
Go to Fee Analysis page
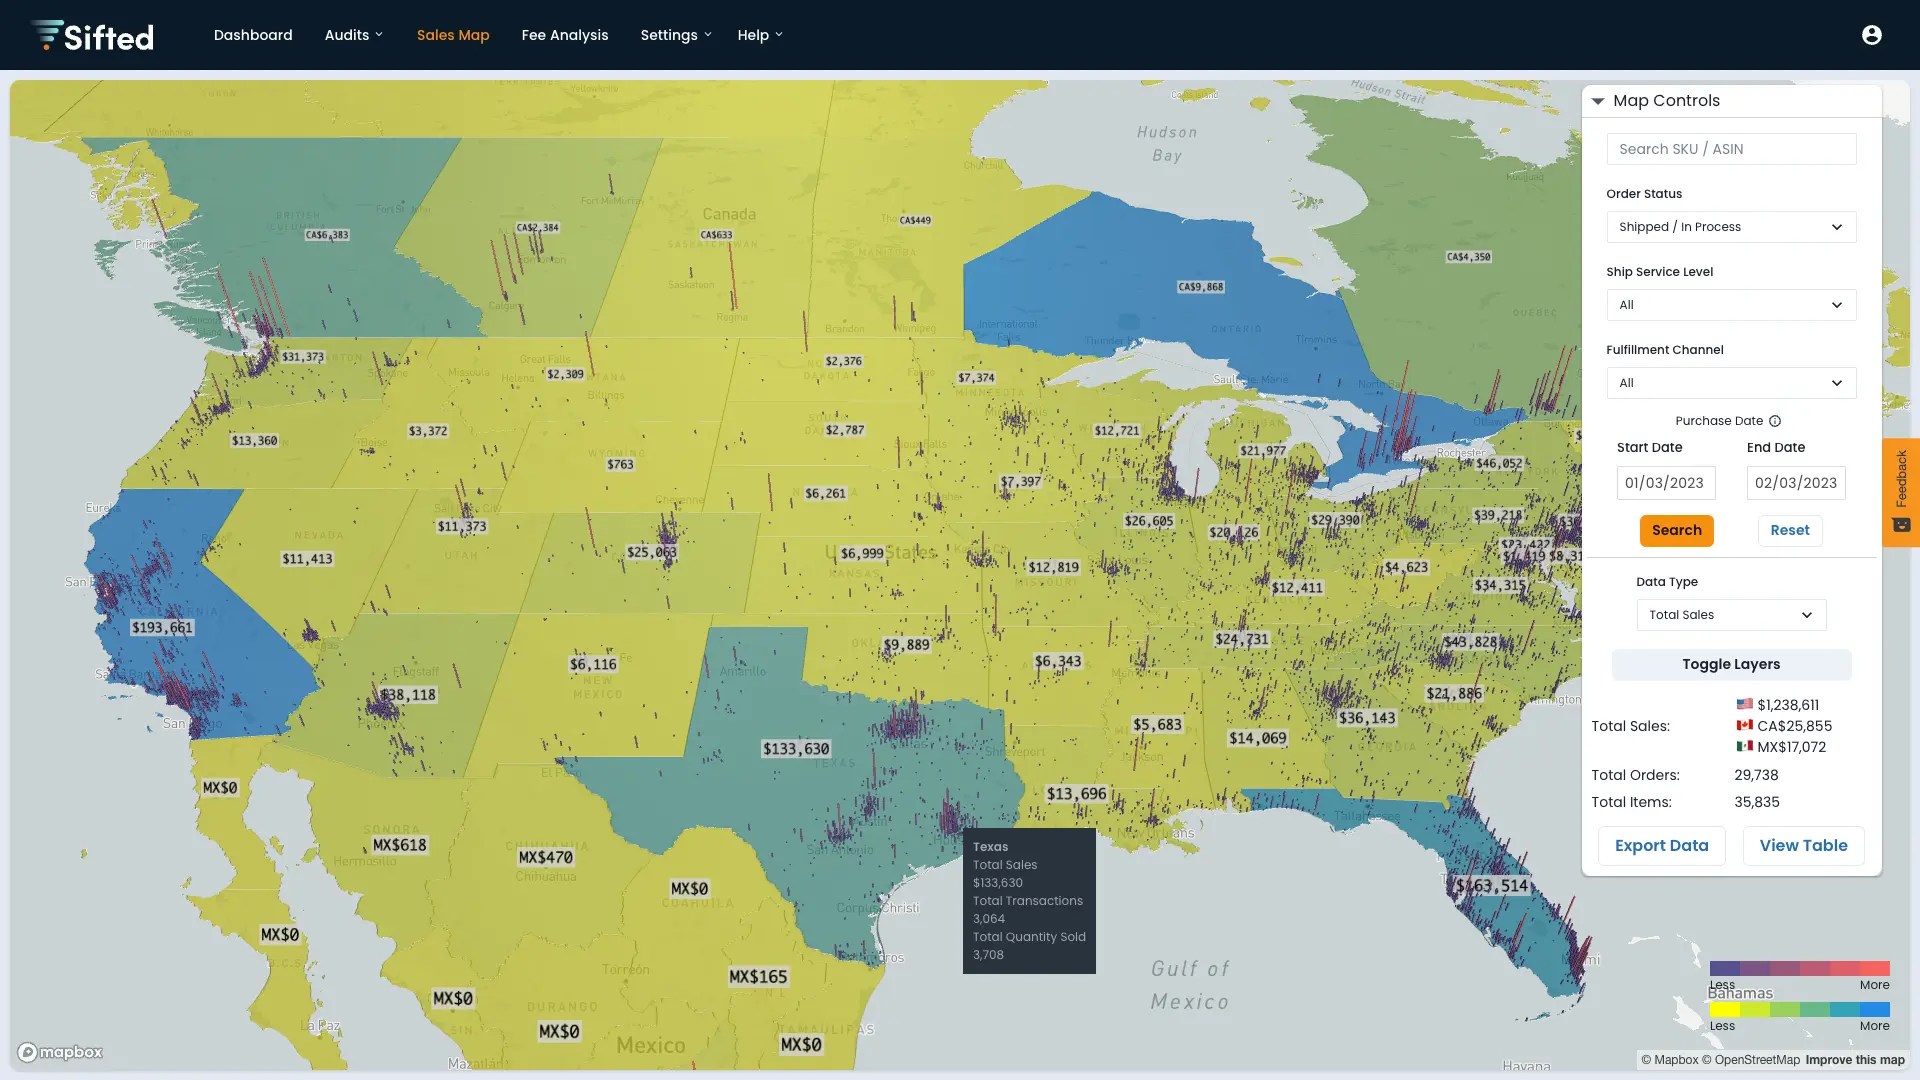click(x=564, y=35)
